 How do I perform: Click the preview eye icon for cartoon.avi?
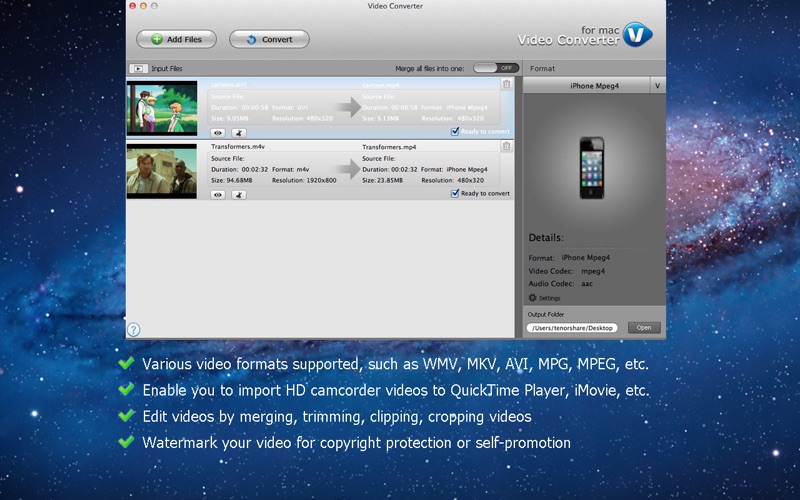[218, 133]
